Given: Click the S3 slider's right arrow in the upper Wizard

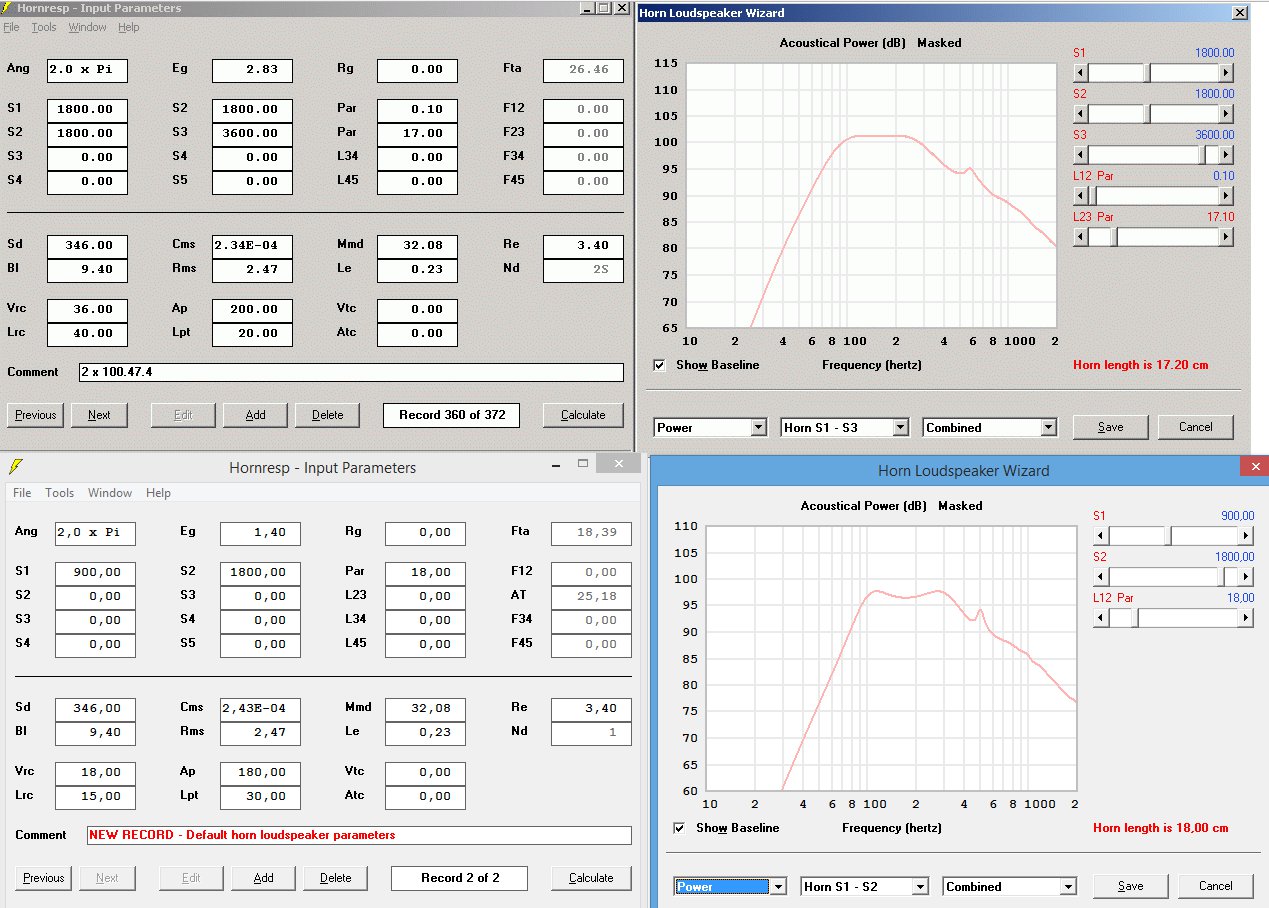Looking at the screenshot, I should click(x=1226, y=155).
